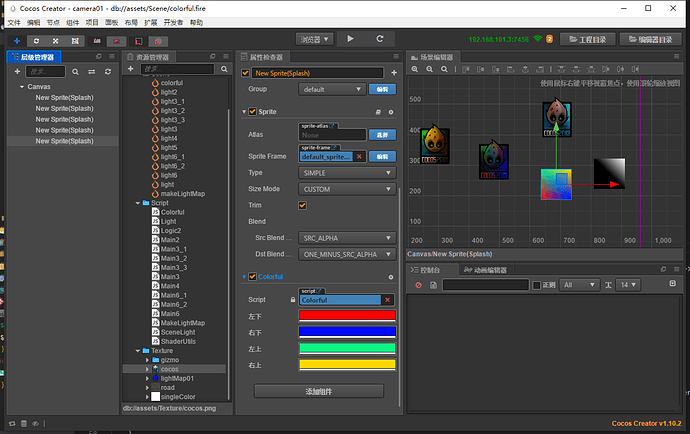This screenshot has width=690, height=434.
Task: Disable the Colorful component checkbox
Action: pyautogui.click(x=250, y=277)
